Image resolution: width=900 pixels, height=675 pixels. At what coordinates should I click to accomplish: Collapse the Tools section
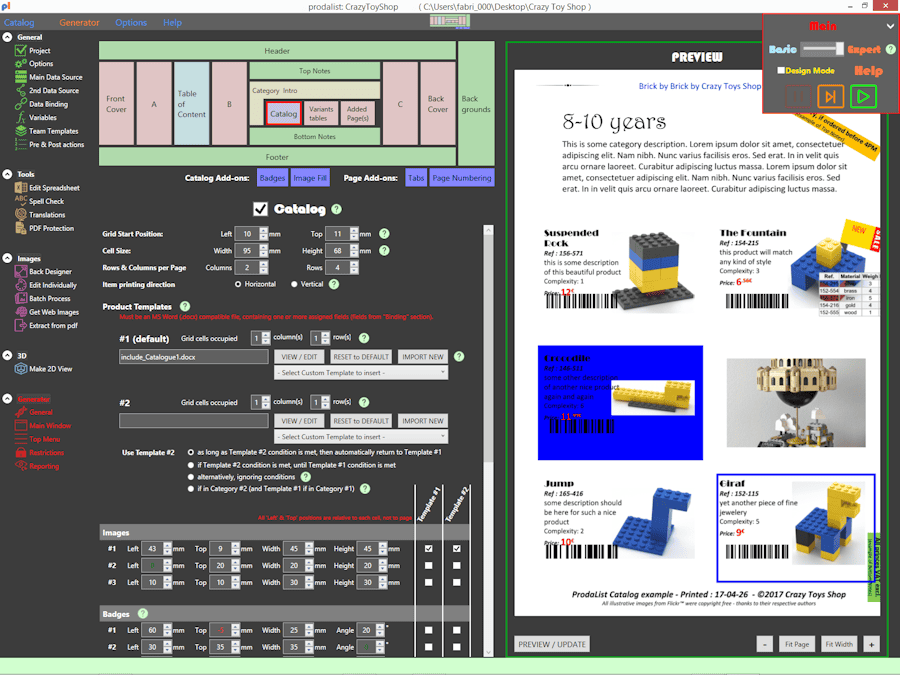pyautogui.click(x=7, y=174)
